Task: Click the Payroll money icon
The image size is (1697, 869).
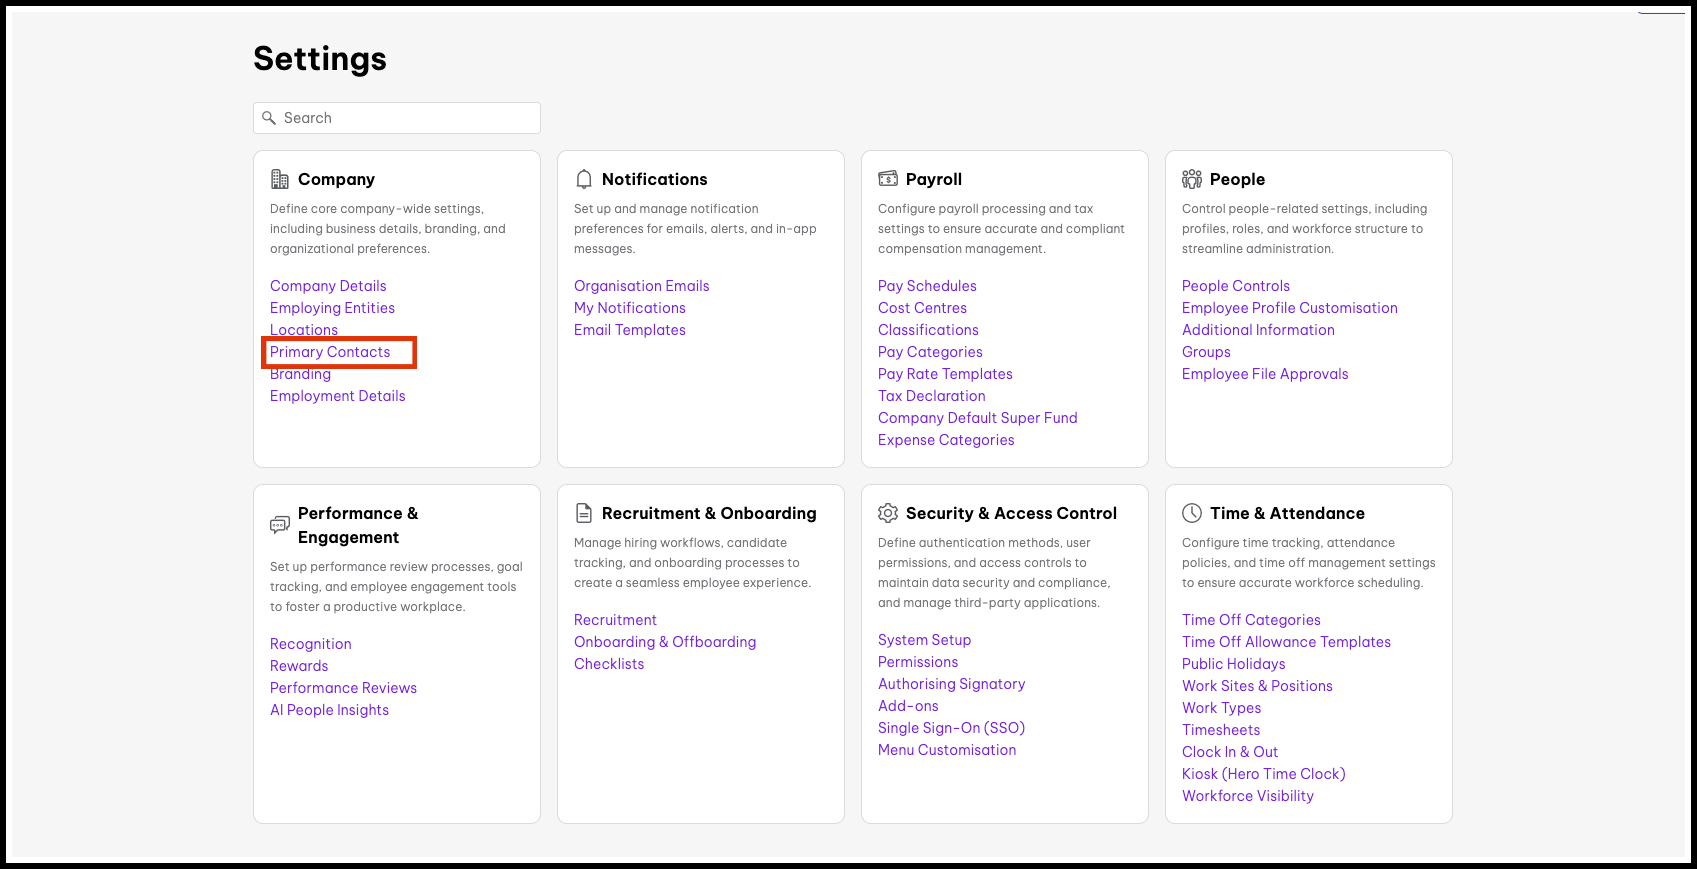Action: coord(888,179)
